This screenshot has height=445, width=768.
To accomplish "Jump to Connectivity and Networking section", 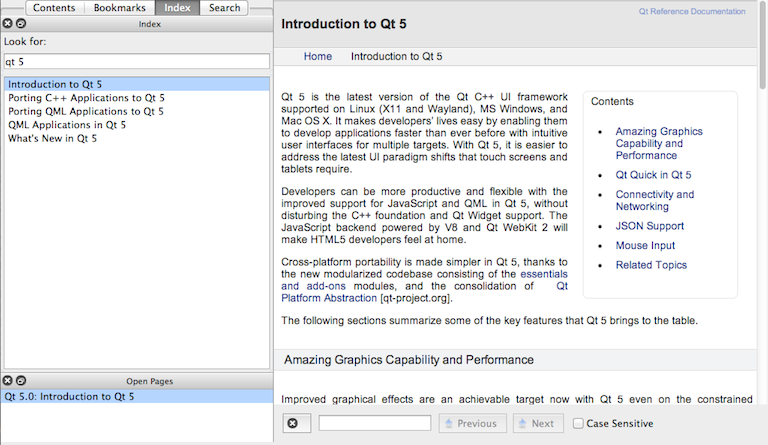I will click(x=654, y=200).
